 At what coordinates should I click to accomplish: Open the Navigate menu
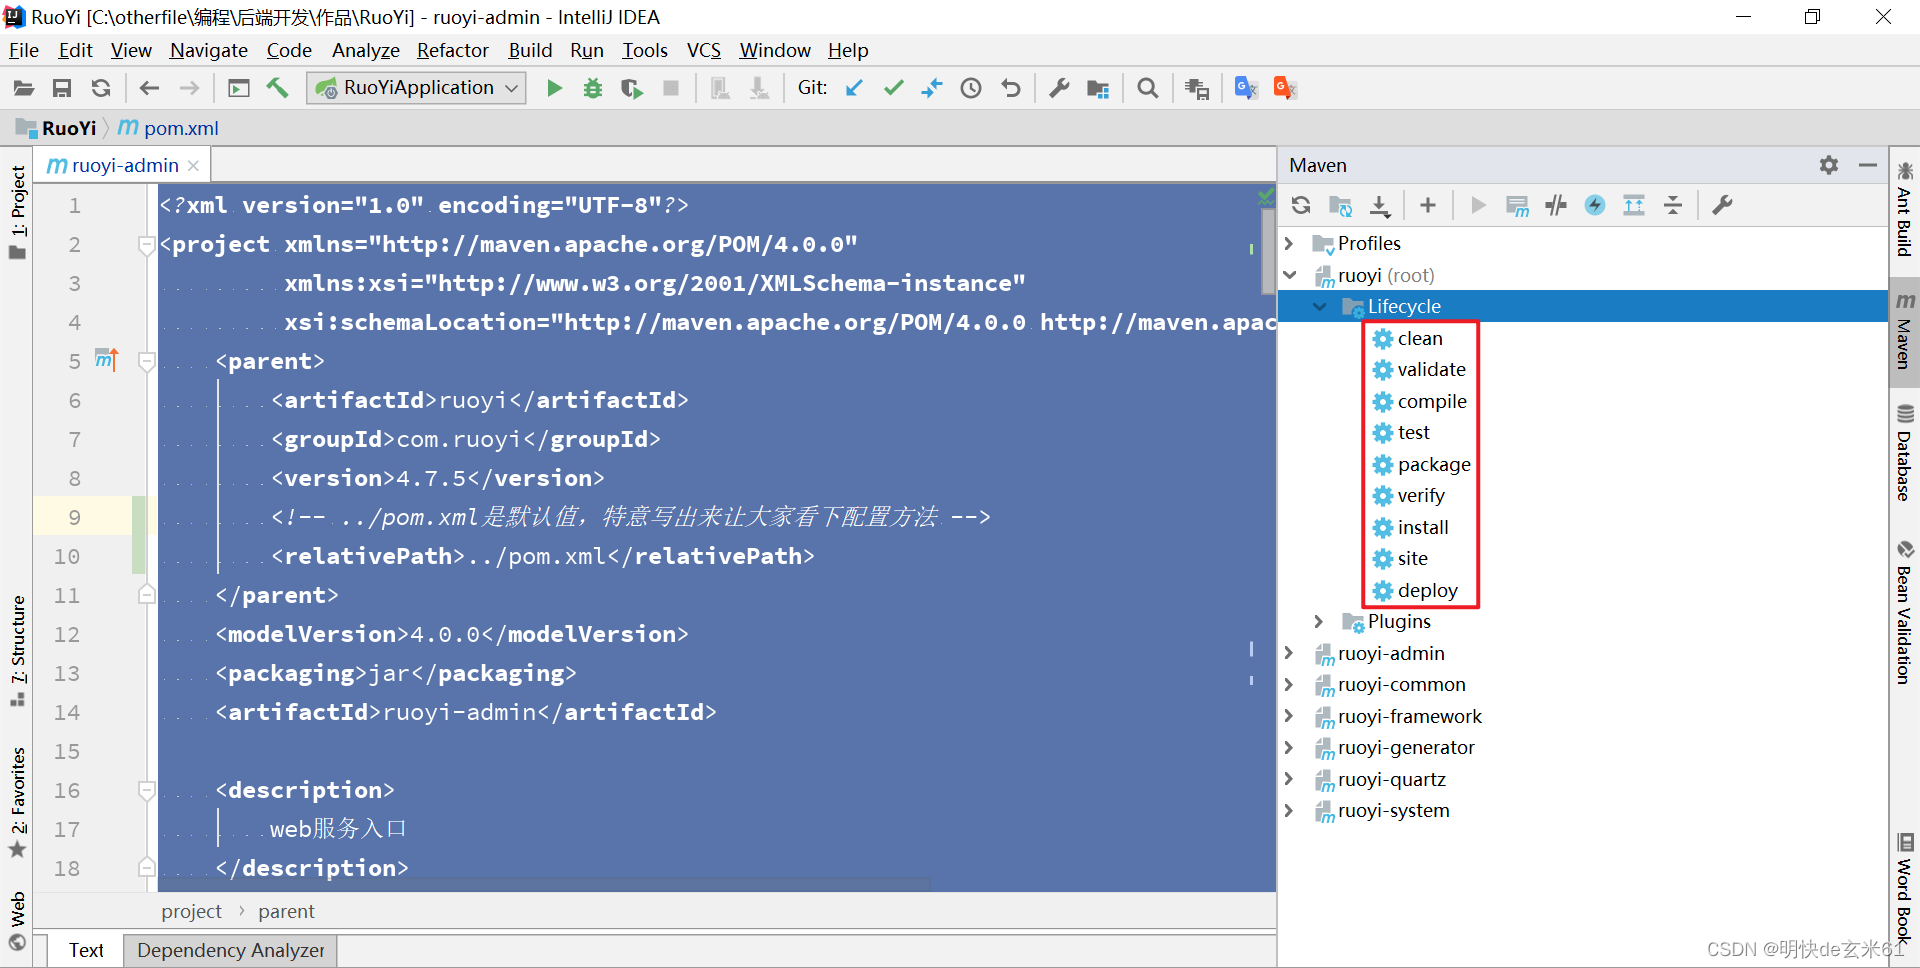(208, 50)
